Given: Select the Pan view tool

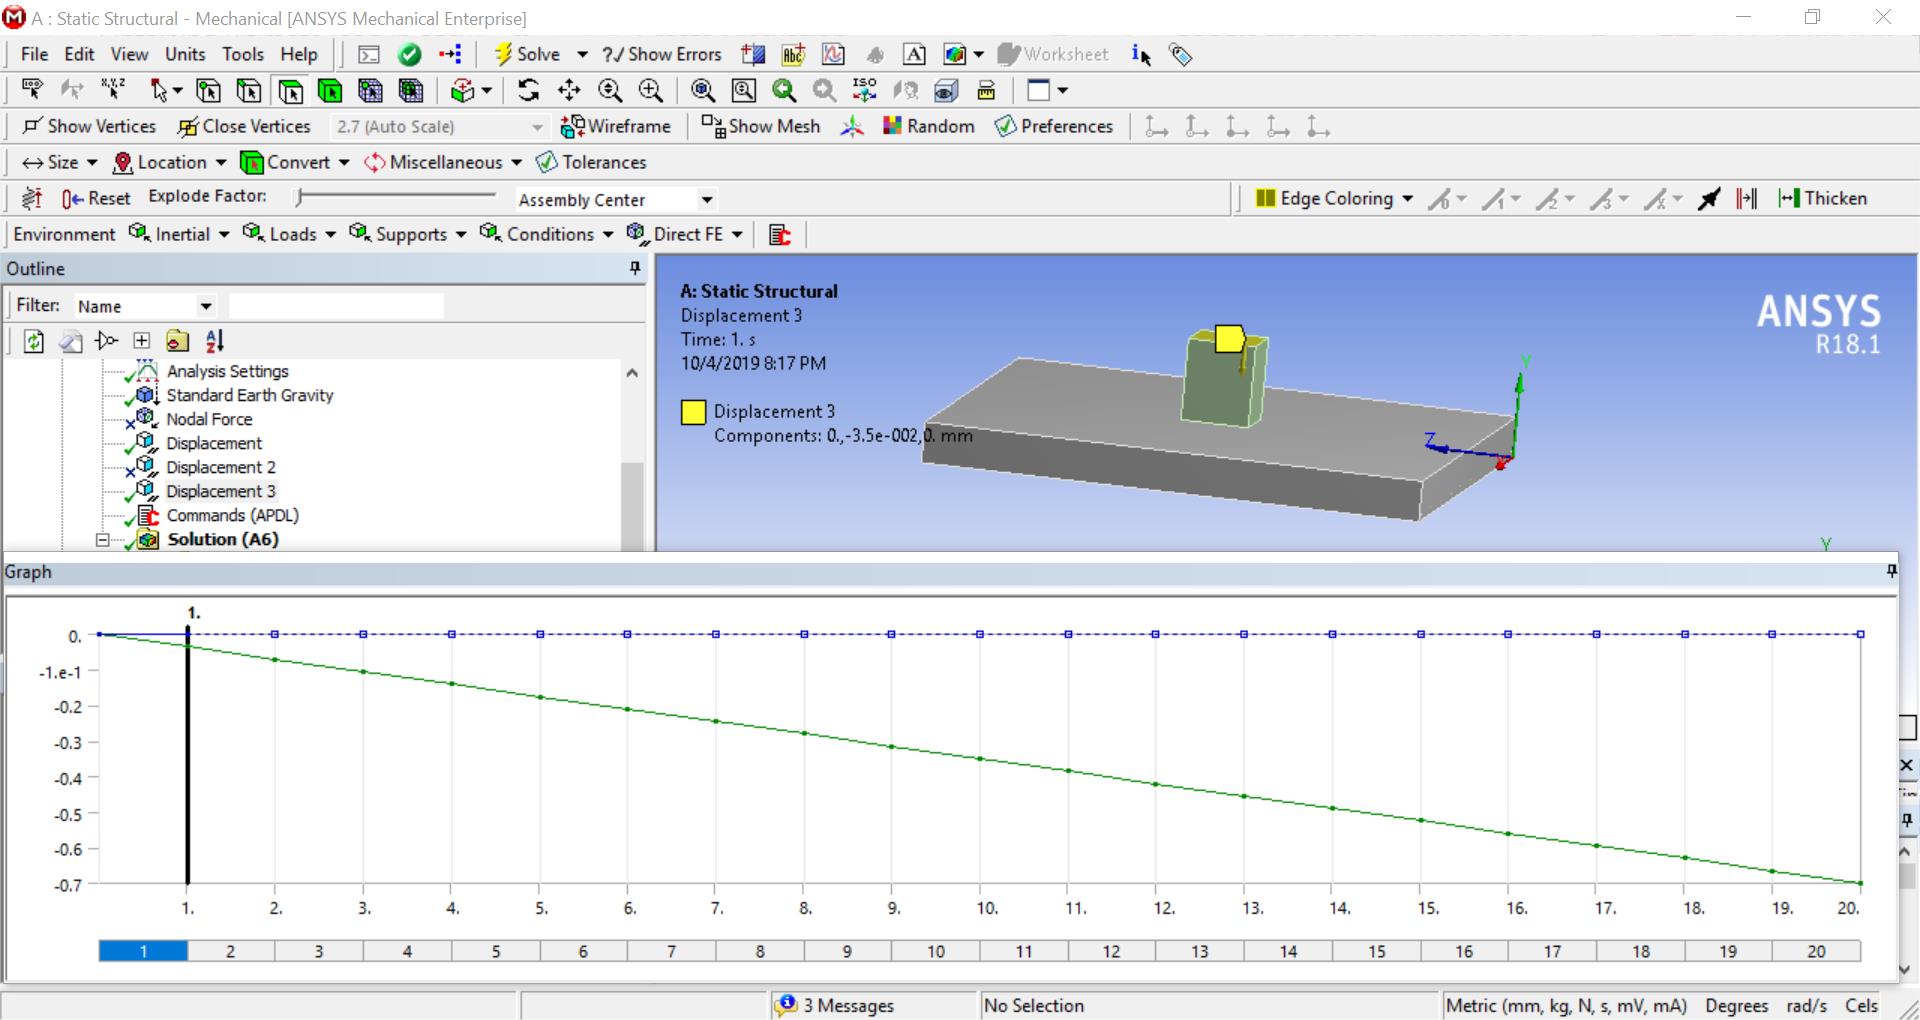Looking at the screenshot, I should point(570,91).
